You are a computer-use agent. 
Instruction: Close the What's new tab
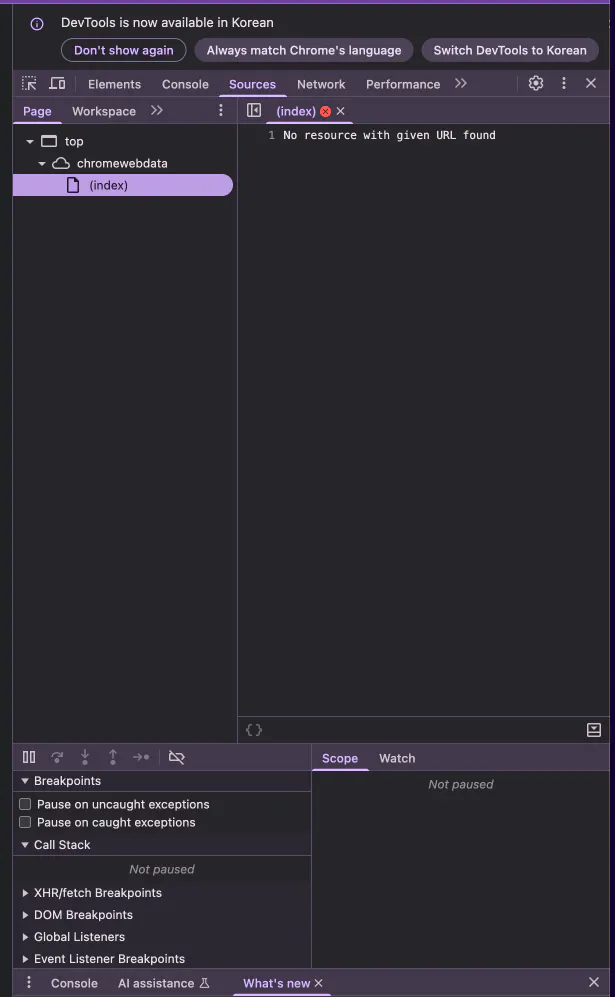pos(319,983)
